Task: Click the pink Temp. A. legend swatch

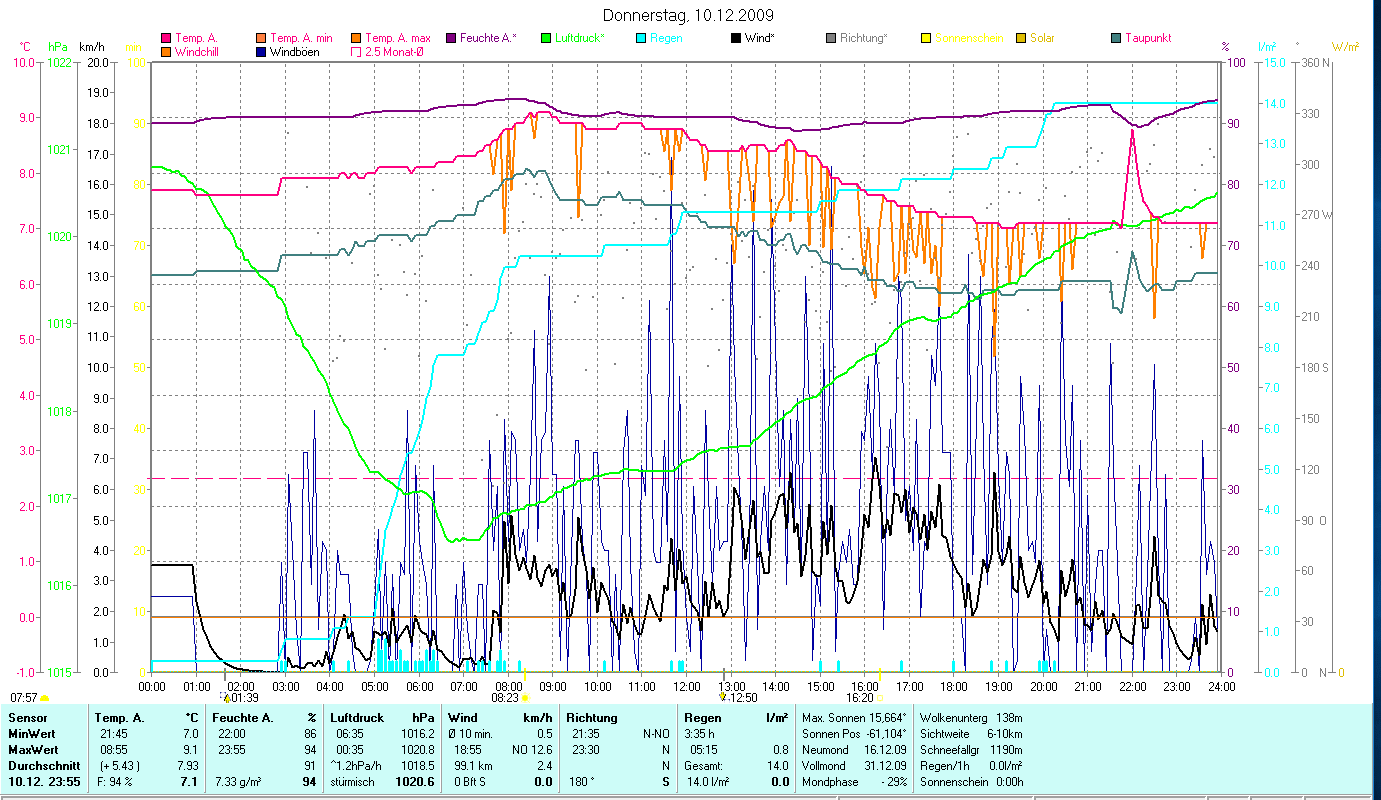Action: pyautogui.click(x=166, y=38)
